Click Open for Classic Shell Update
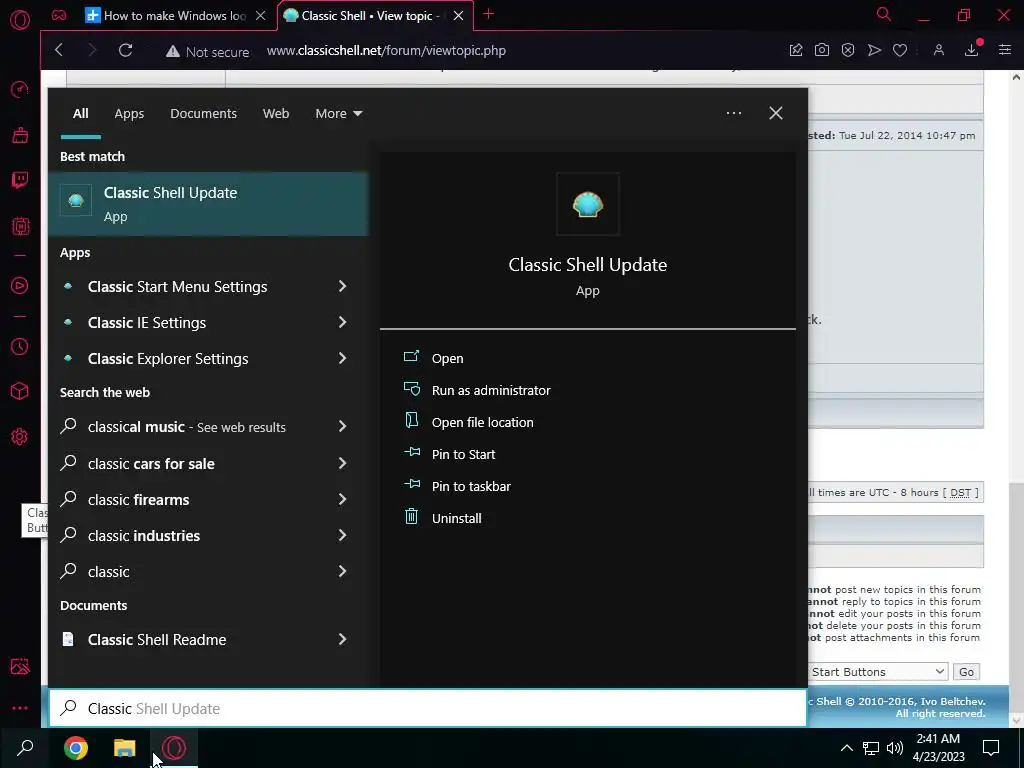 [x=447, y=359]
